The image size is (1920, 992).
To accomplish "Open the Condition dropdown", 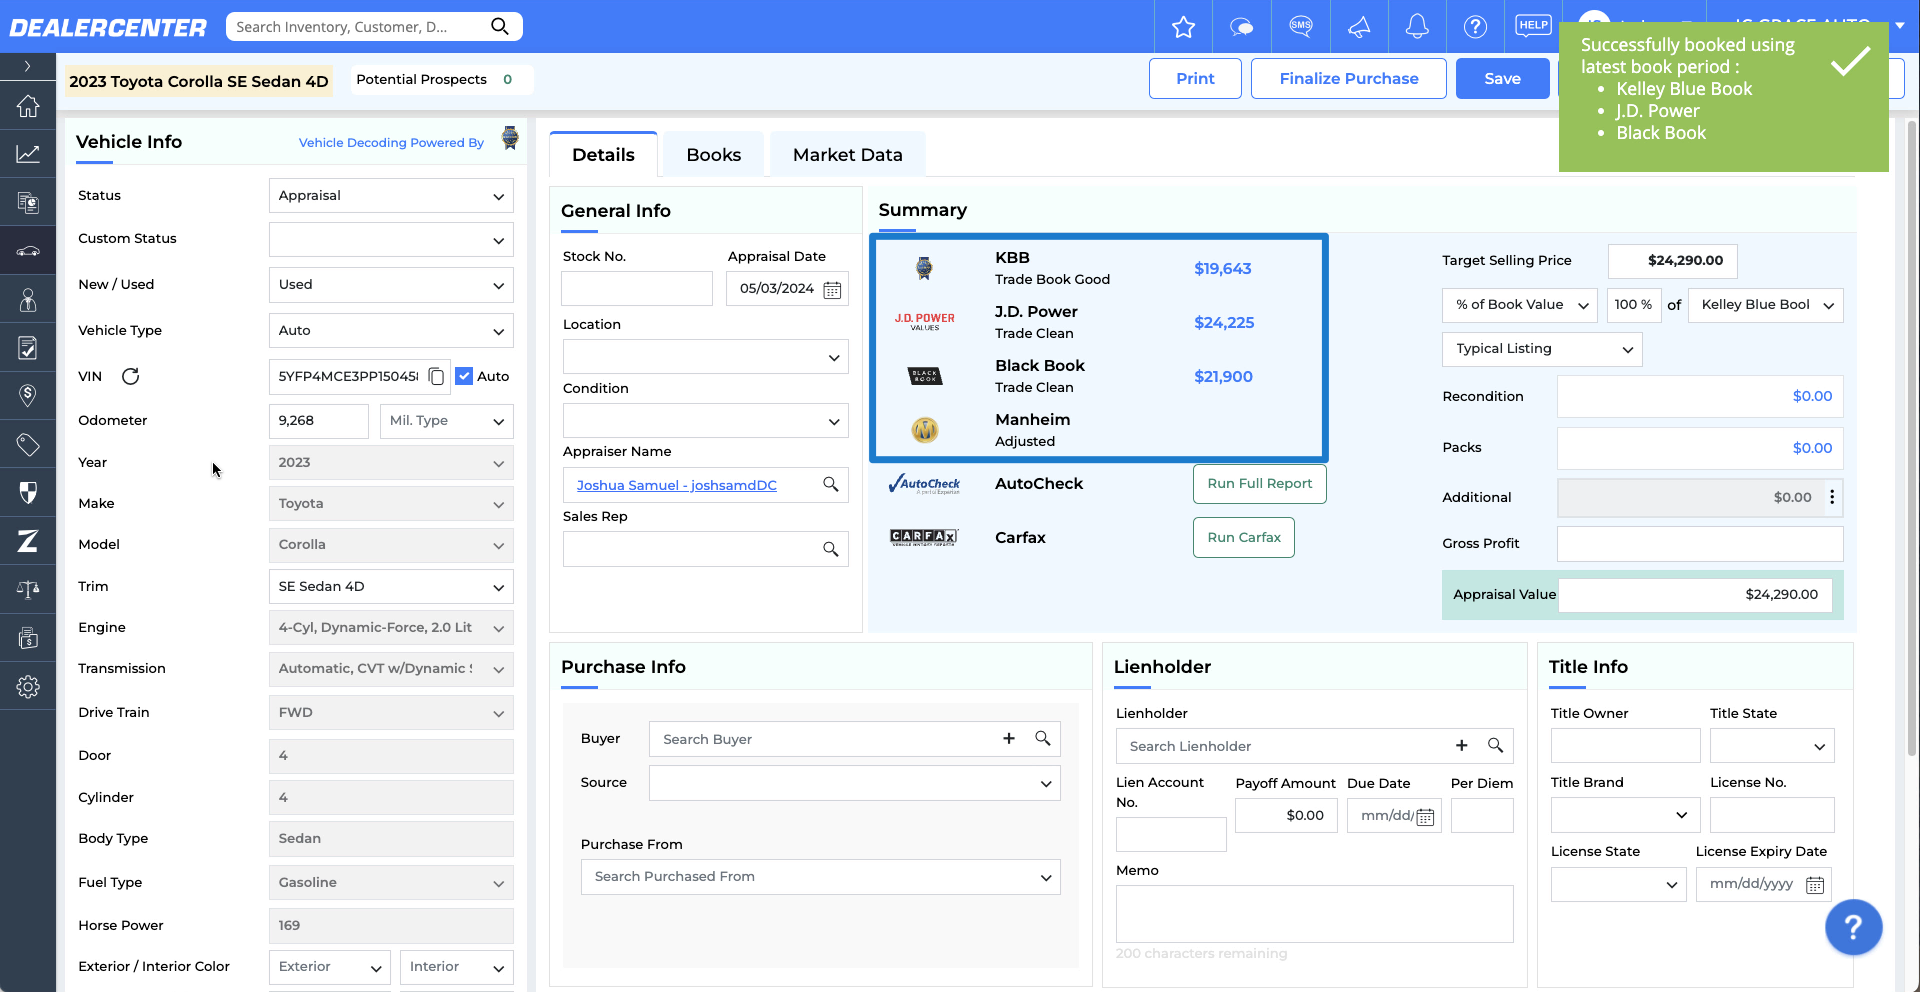I will pos(705,421).
